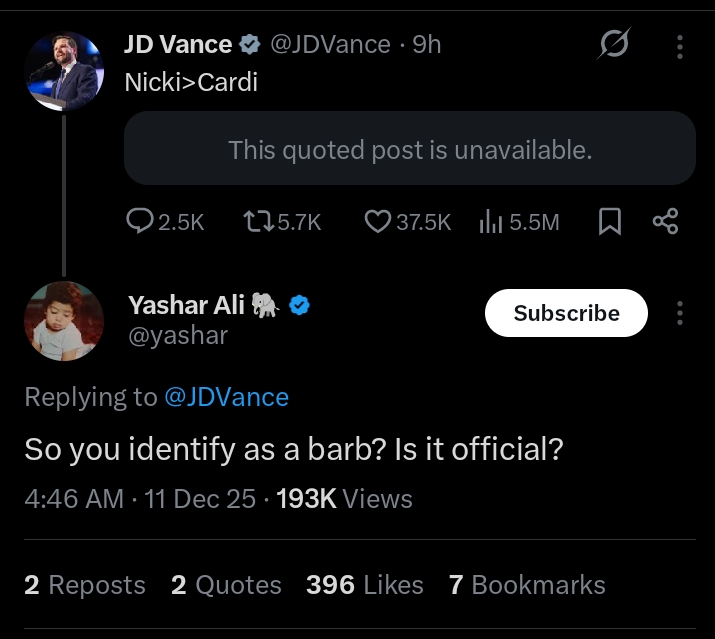The image size is (715, 639).
Task: Like JD Vance's post with heart icon
Action: pyautogui.click(x=377, y=221)
